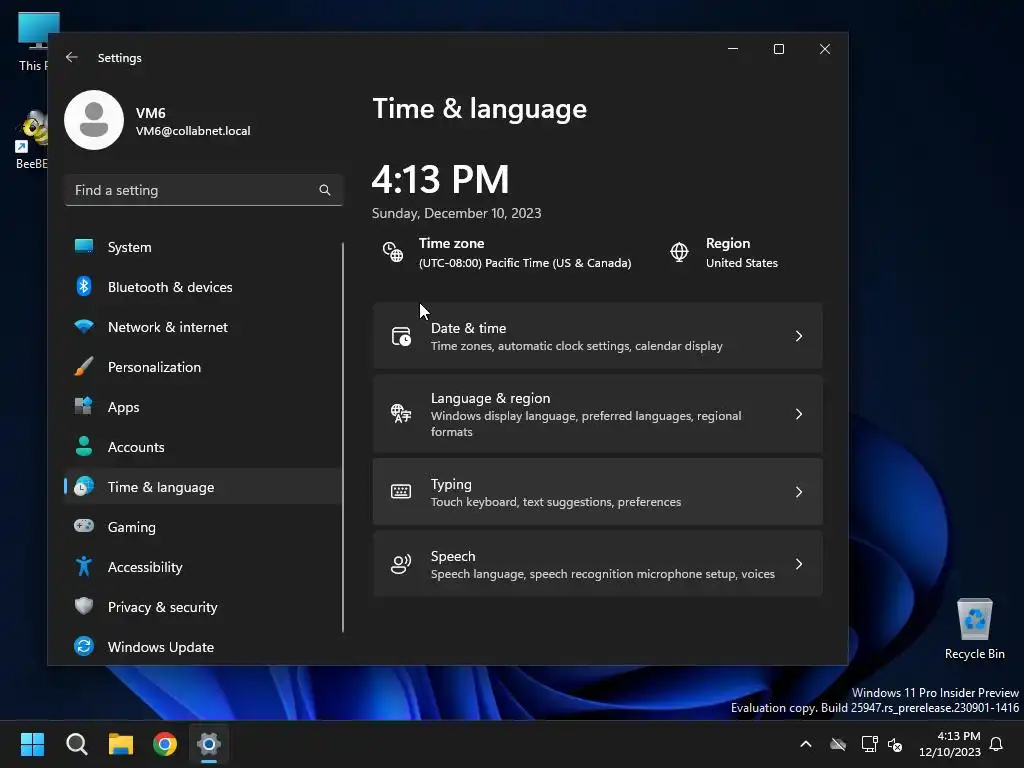Open Windows Update settings

pyautogui.click(x=202, y=647)
